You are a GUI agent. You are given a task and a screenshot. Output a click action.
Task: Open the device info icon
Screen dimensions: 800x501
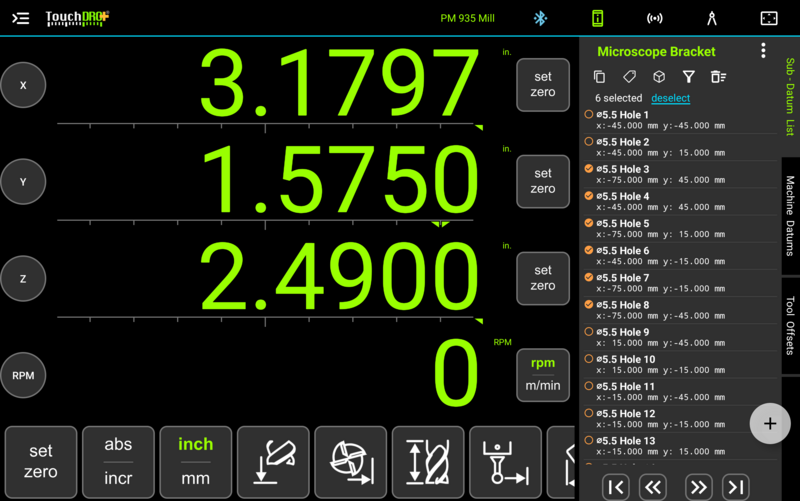[597, 18]
